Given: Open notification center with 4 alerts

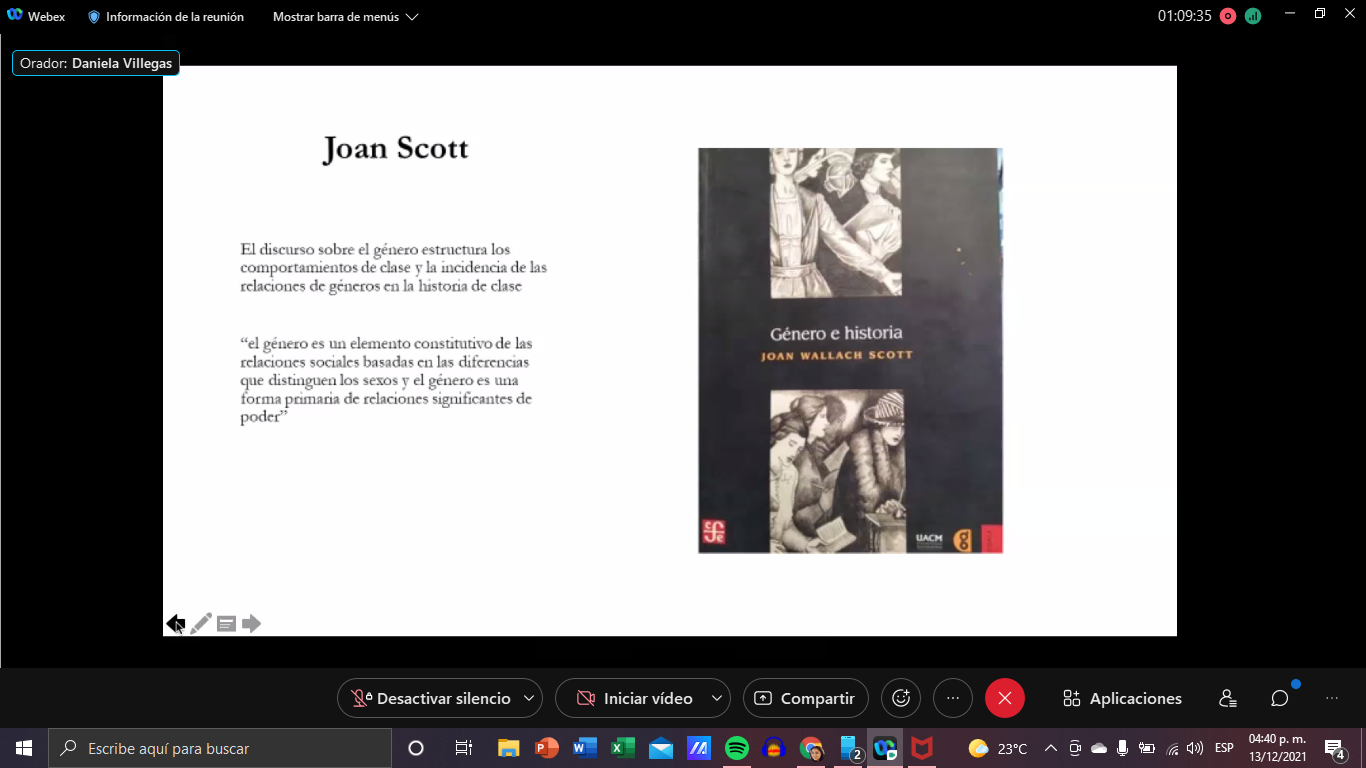Looking at the screenshot, I should (1334, 748).
